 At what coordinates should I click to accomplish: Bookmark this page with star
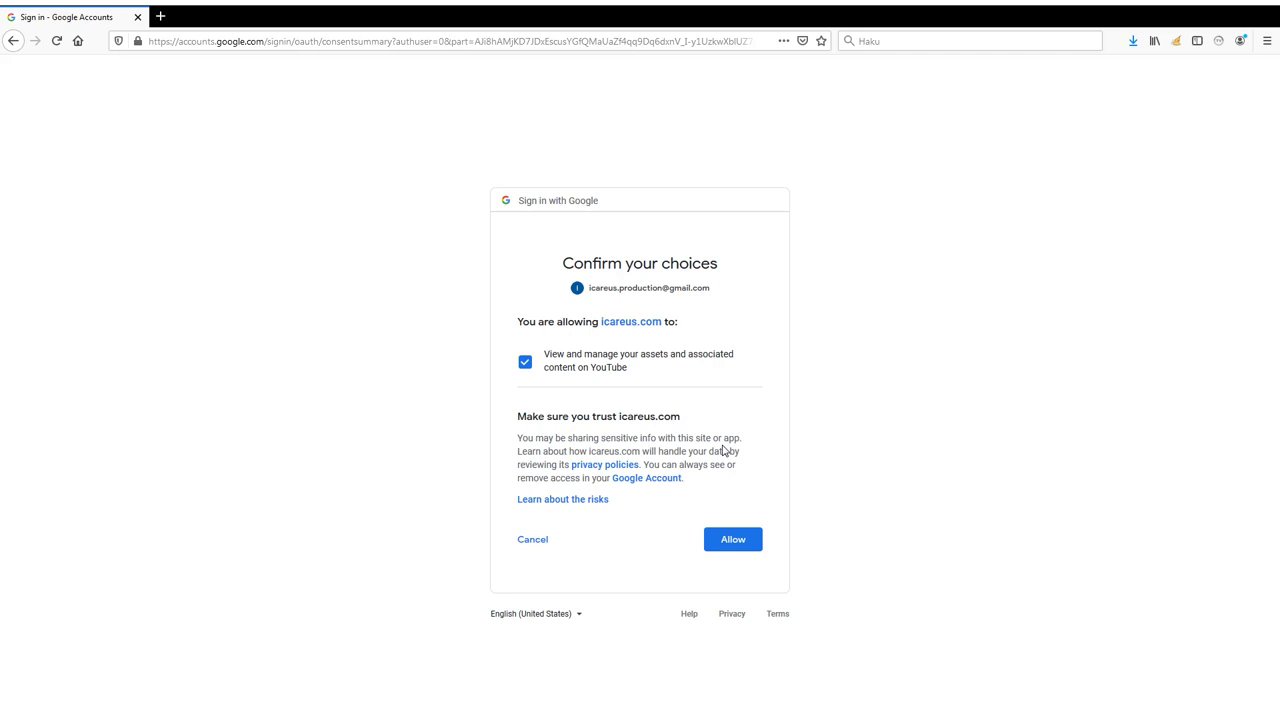[821, 41]
